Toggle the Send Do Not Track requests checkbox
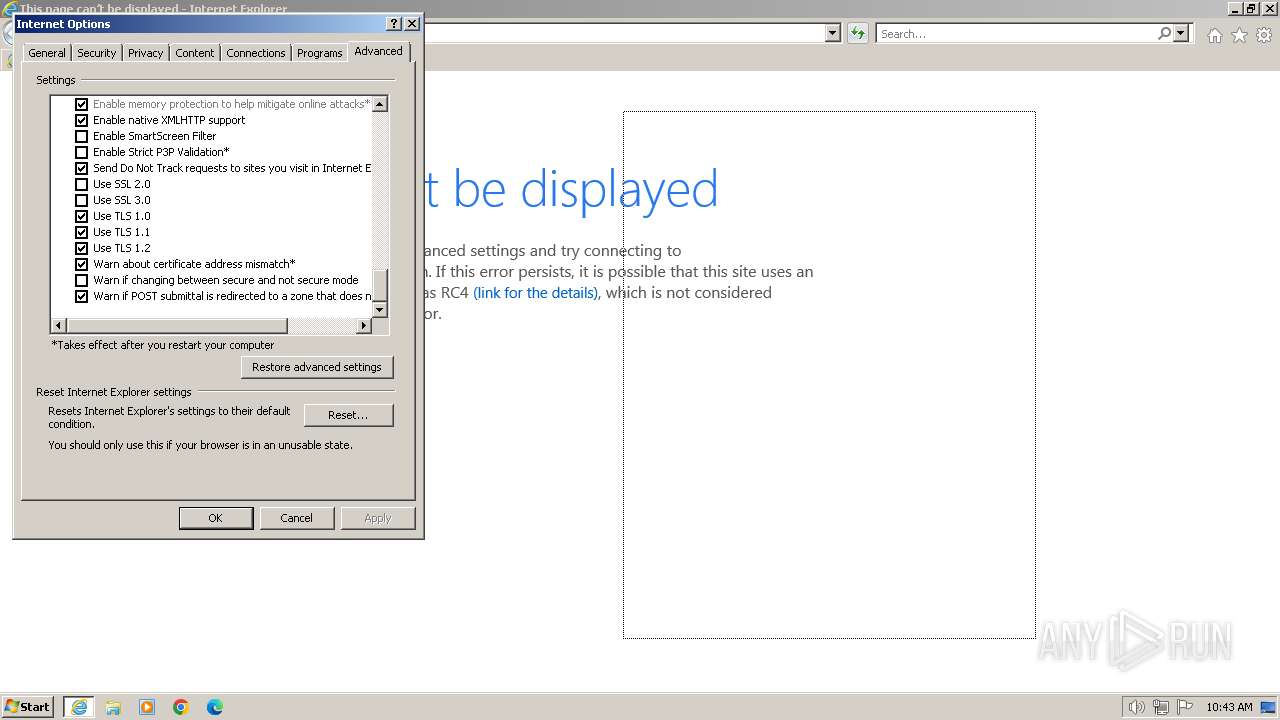The height and width of the screenshot is (720, 1280). [82, 168]
